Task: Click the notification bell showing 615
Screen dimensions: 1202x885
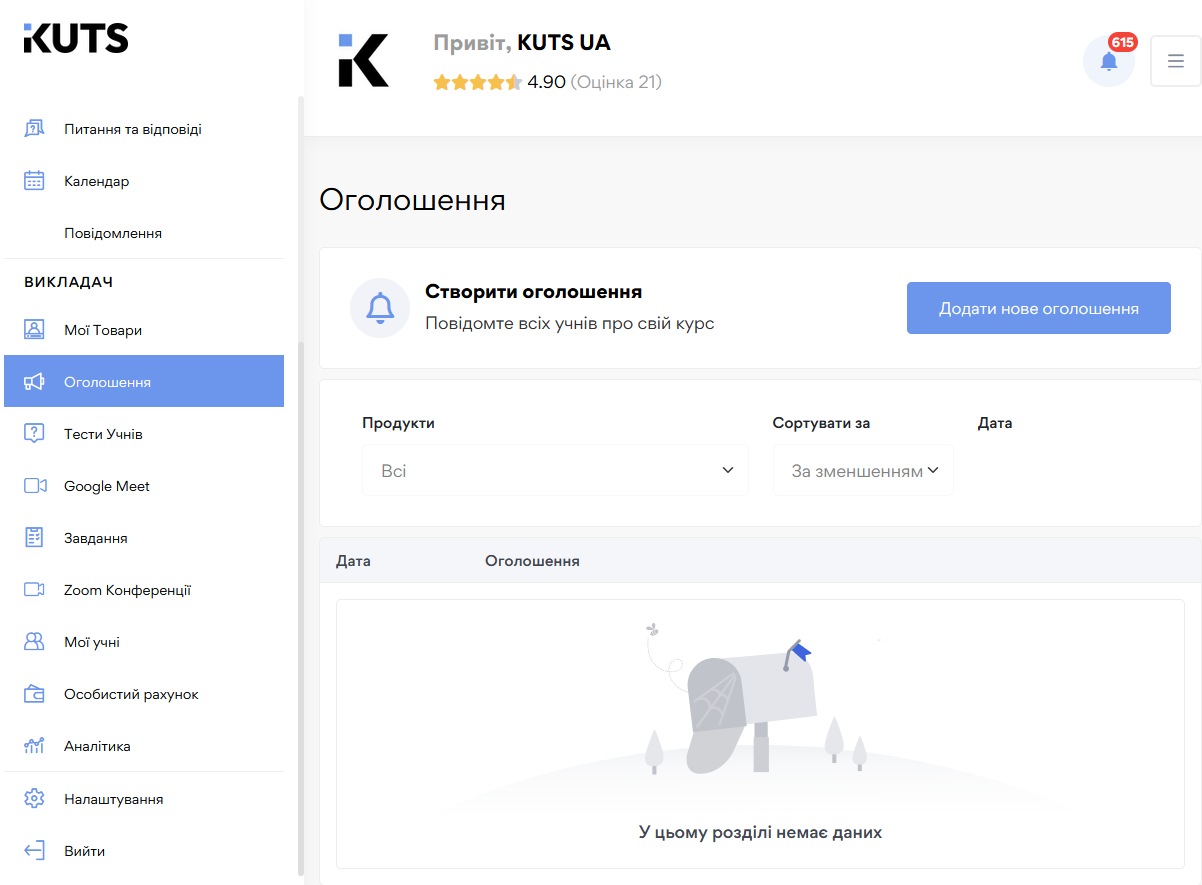Action: pyautogui.click(x=1108, y=60)
